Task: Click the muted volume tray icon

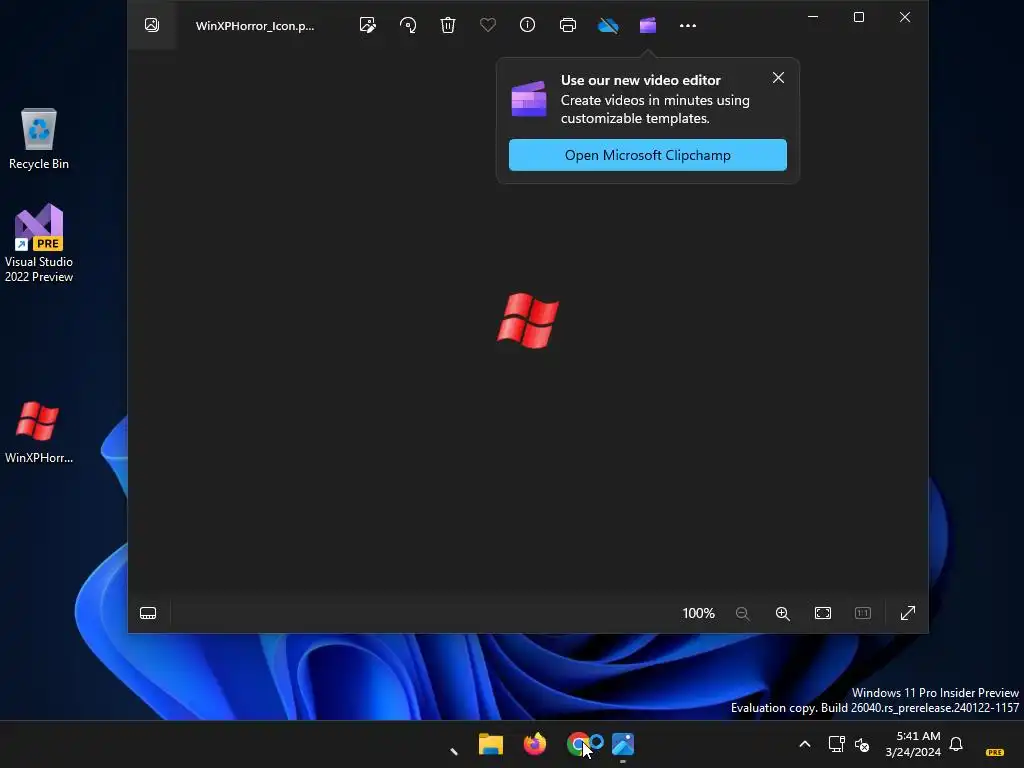Action: pos(862,744)
